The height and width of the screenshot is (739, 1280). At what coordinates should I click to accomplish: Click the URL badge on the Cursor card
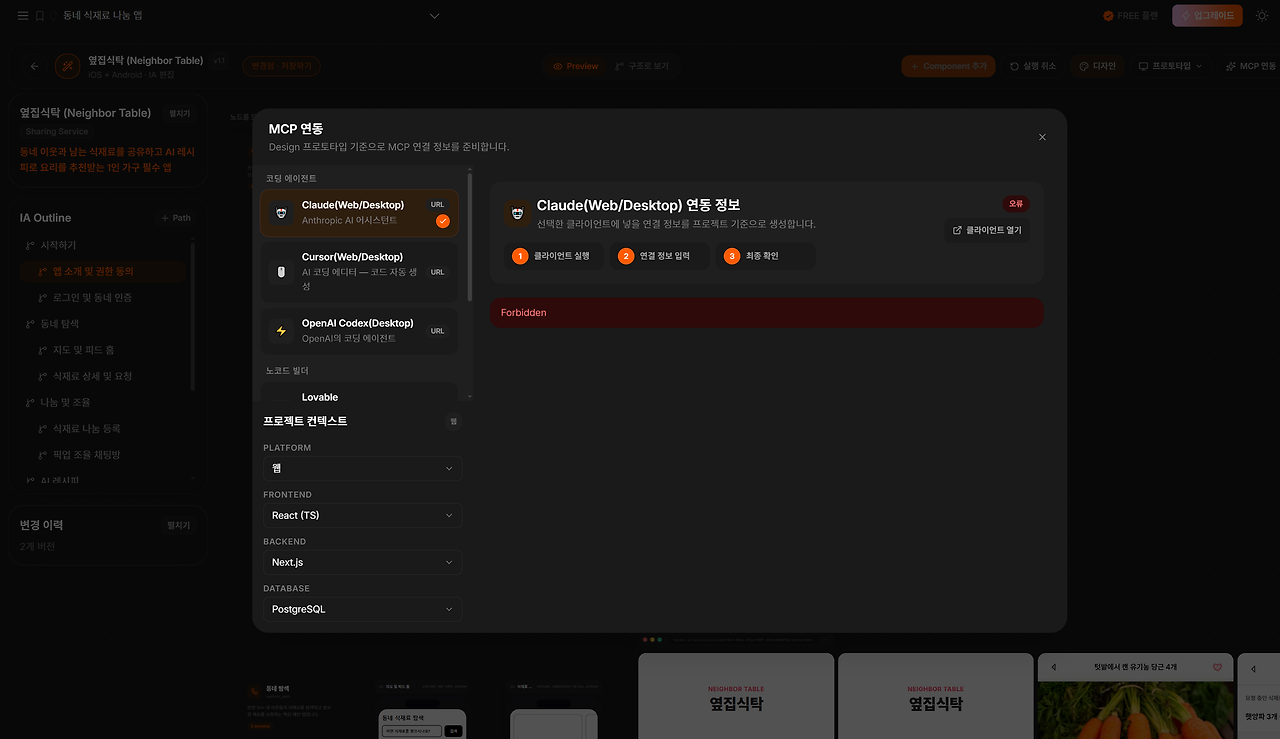pyautogui.click(x=438, y=272)
